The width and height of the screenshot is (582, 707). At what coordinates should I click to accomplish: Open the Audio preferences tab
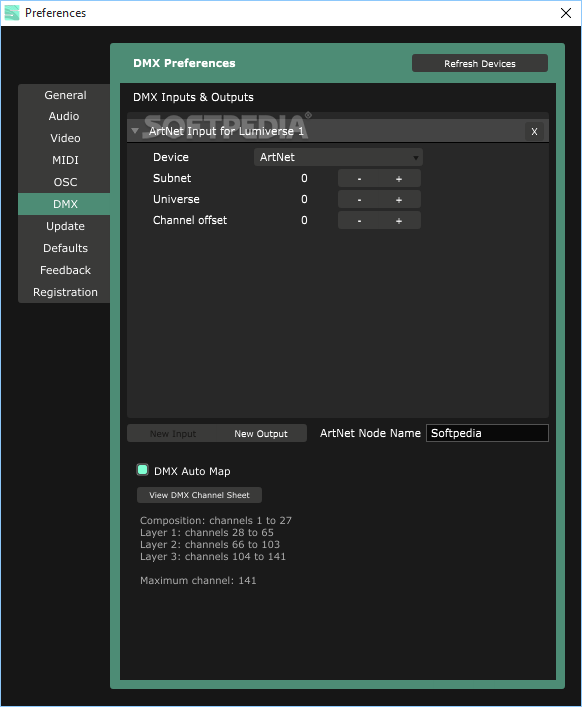[65, 116]
